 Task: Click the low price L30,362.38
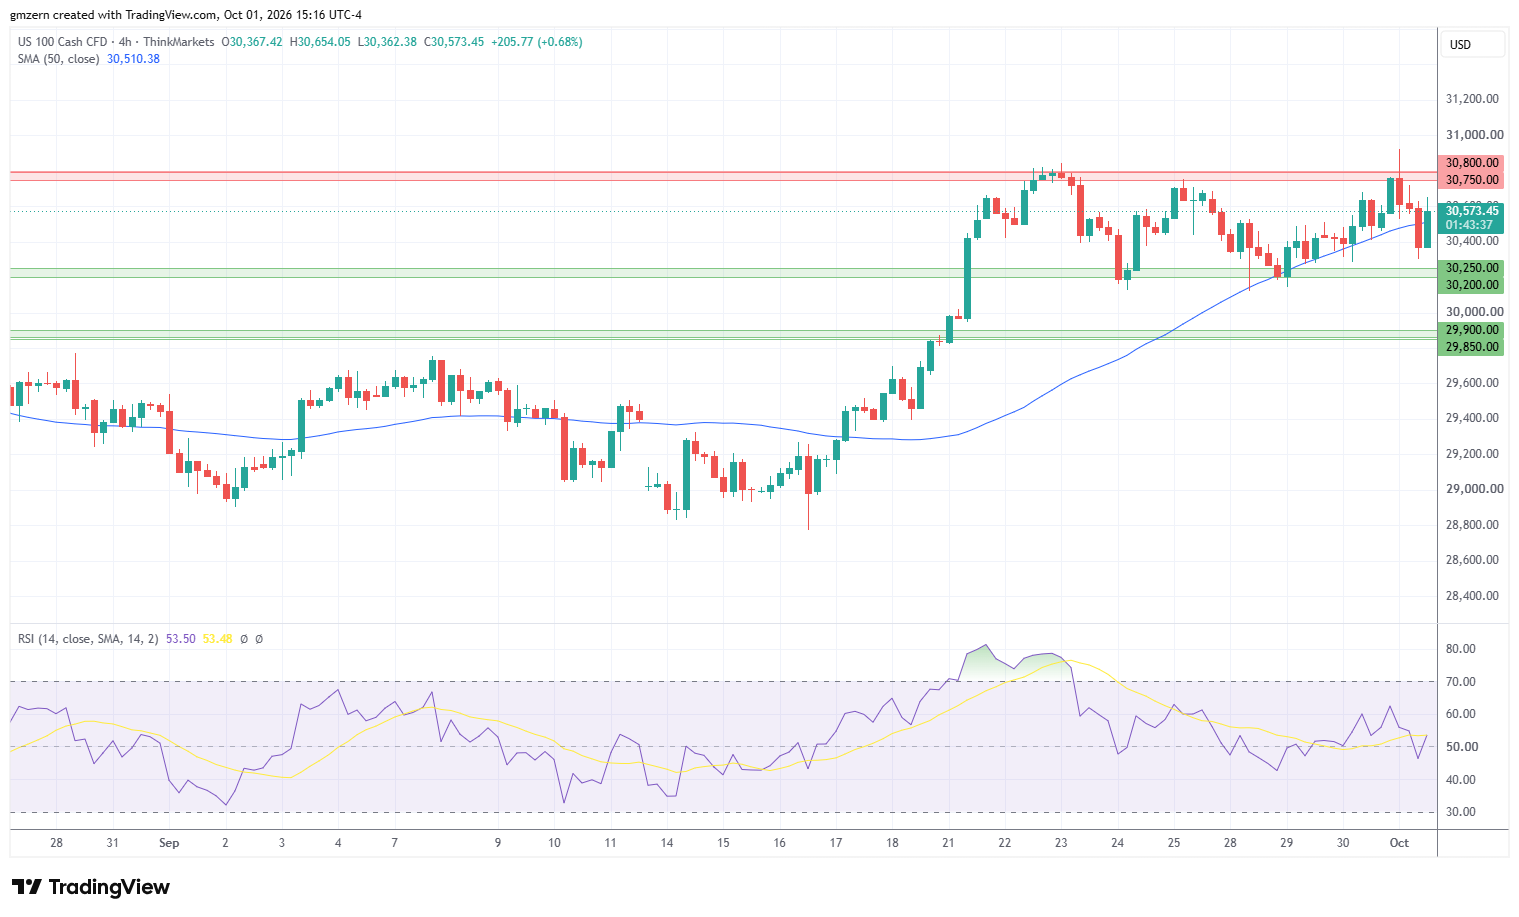click(x=387, y=42)
